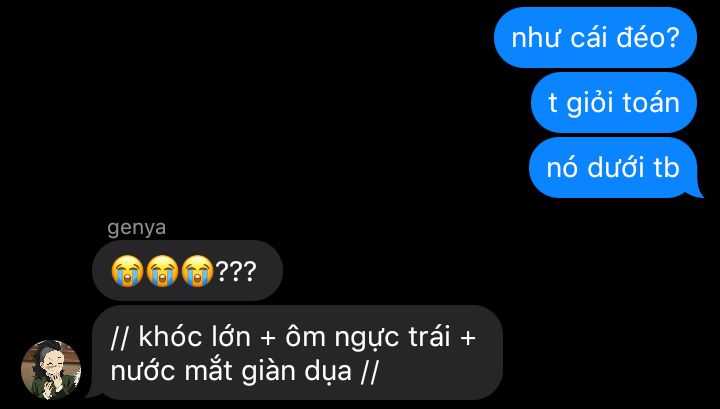Tap the middle crying emoji
This screenshot has width=720, height=409.
click(162, 271)
